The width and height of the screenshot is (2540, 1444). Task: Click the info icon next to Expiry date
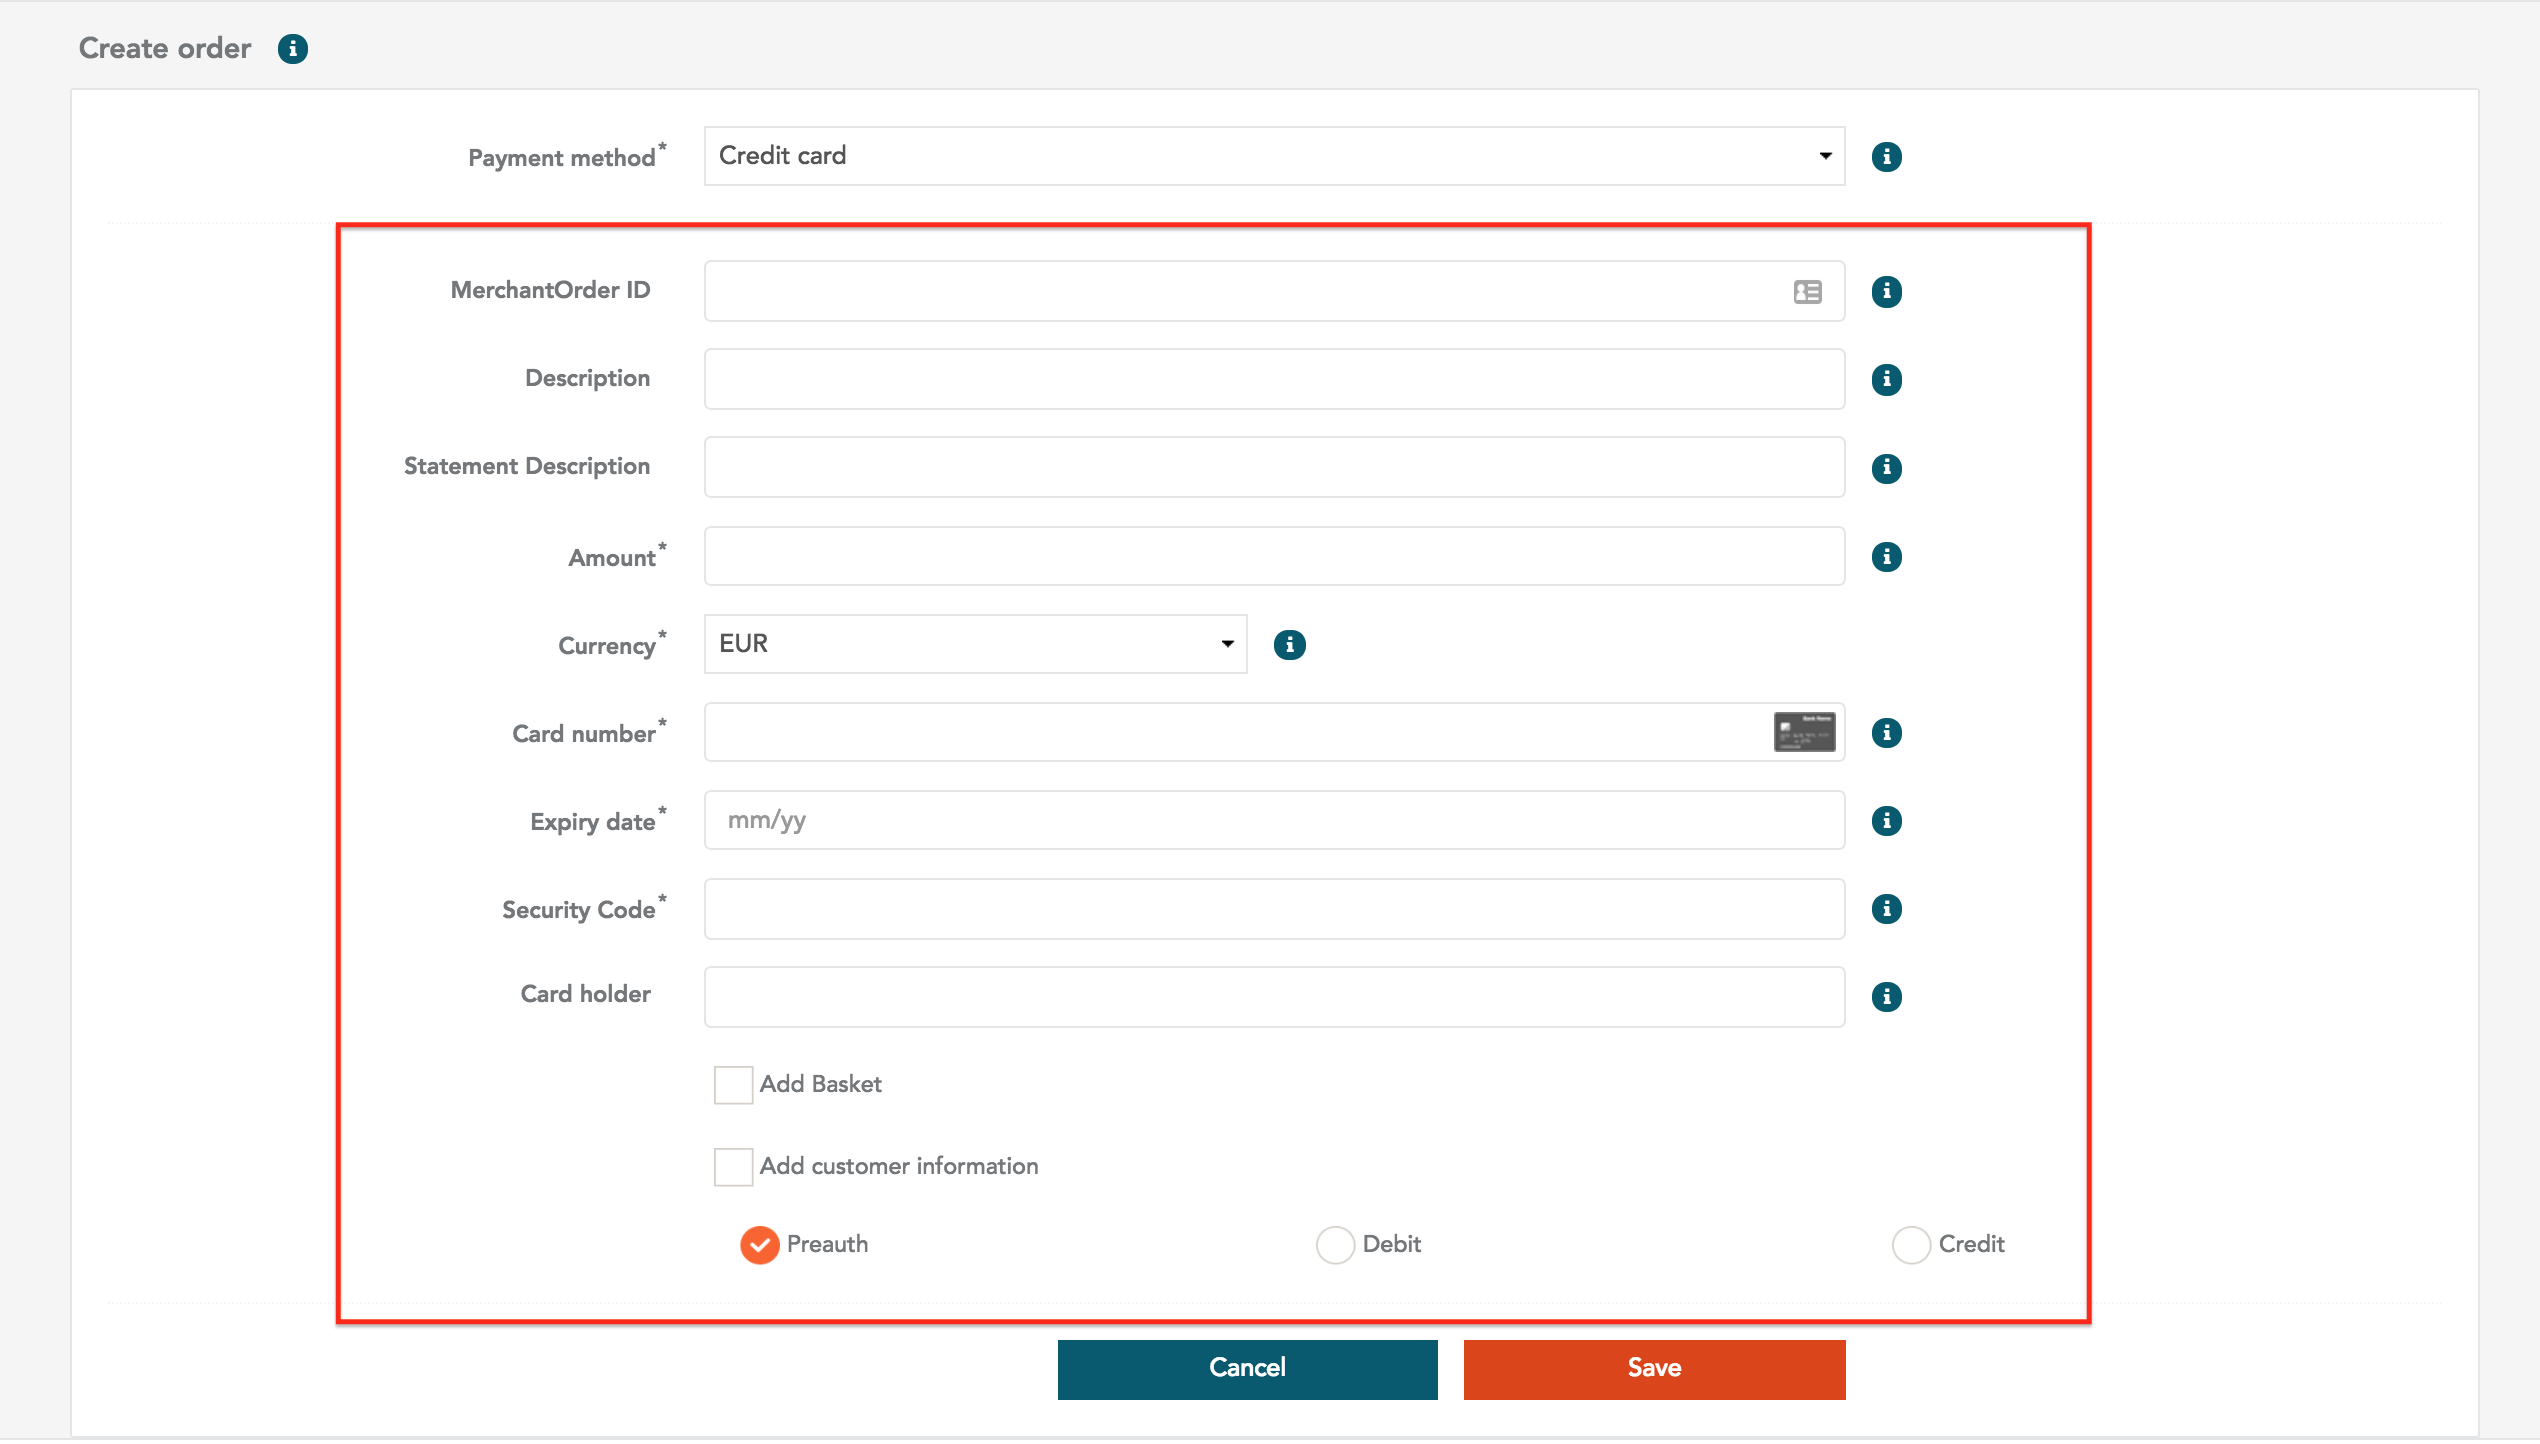click(x=1886, y=821)
